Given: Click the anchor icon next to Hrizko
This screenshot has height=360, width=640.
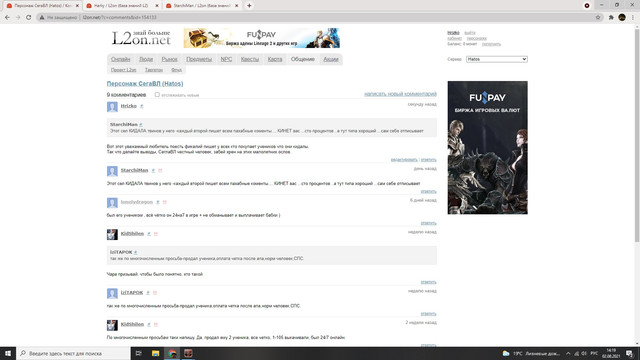Looking at the screenshot, I should (x=142, y=106).
